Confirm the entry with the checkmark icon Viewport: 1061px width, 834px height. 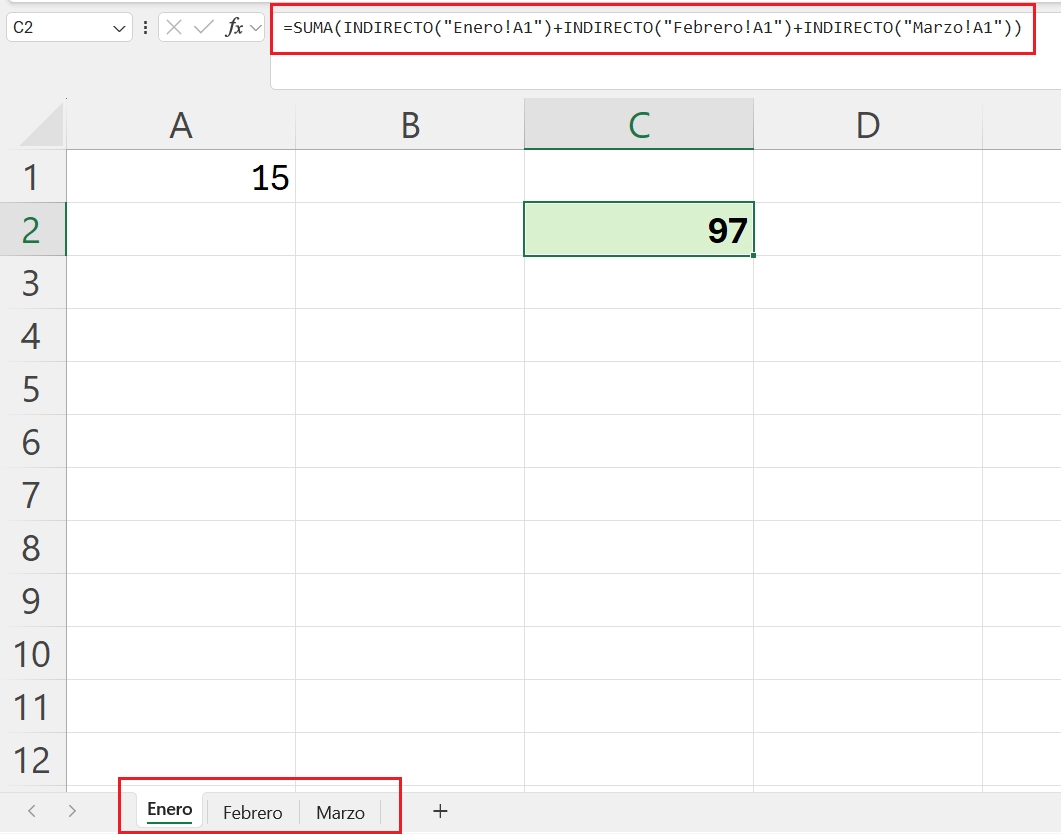(203, 28)
